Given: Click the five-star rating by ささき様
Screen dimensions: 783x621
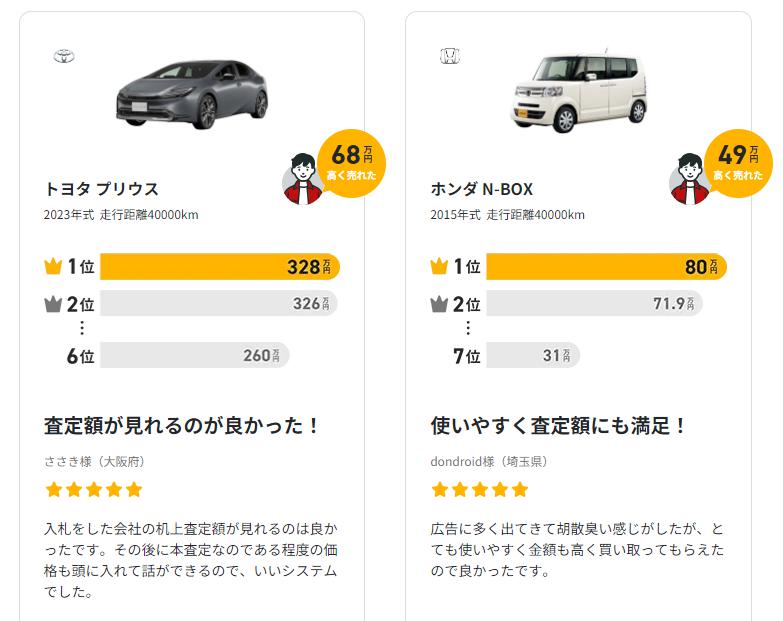Looking at the screenshot, I should point(93,490).
